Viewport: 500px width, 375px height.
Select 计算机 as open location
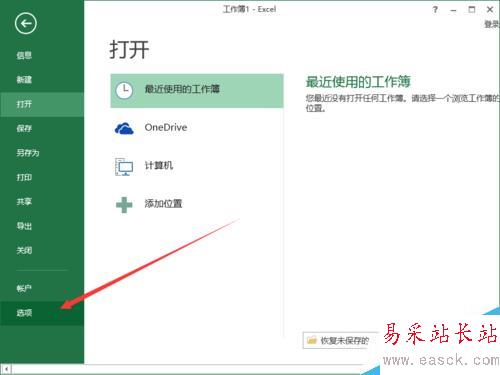tap(159, 165)
